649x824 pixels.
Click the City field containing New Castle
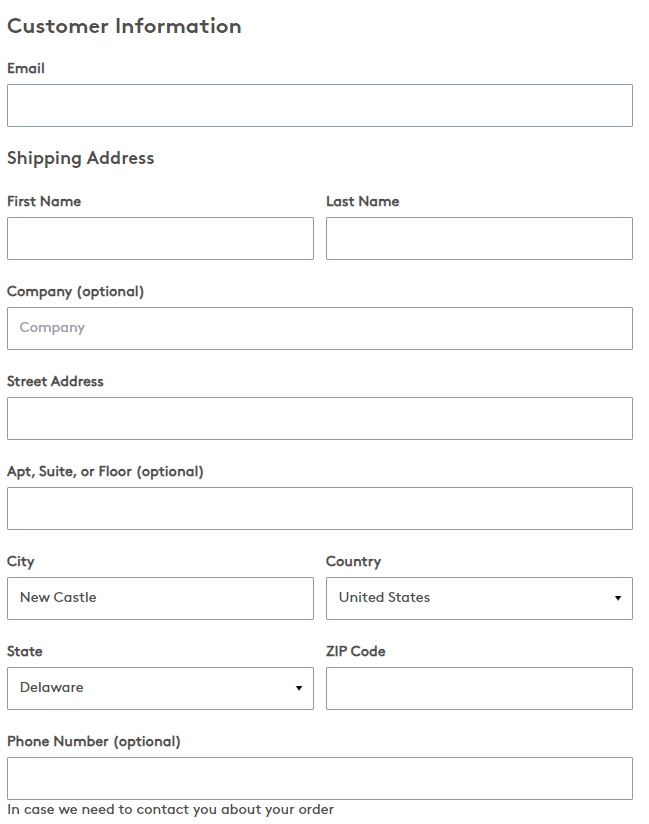point(160,598)
